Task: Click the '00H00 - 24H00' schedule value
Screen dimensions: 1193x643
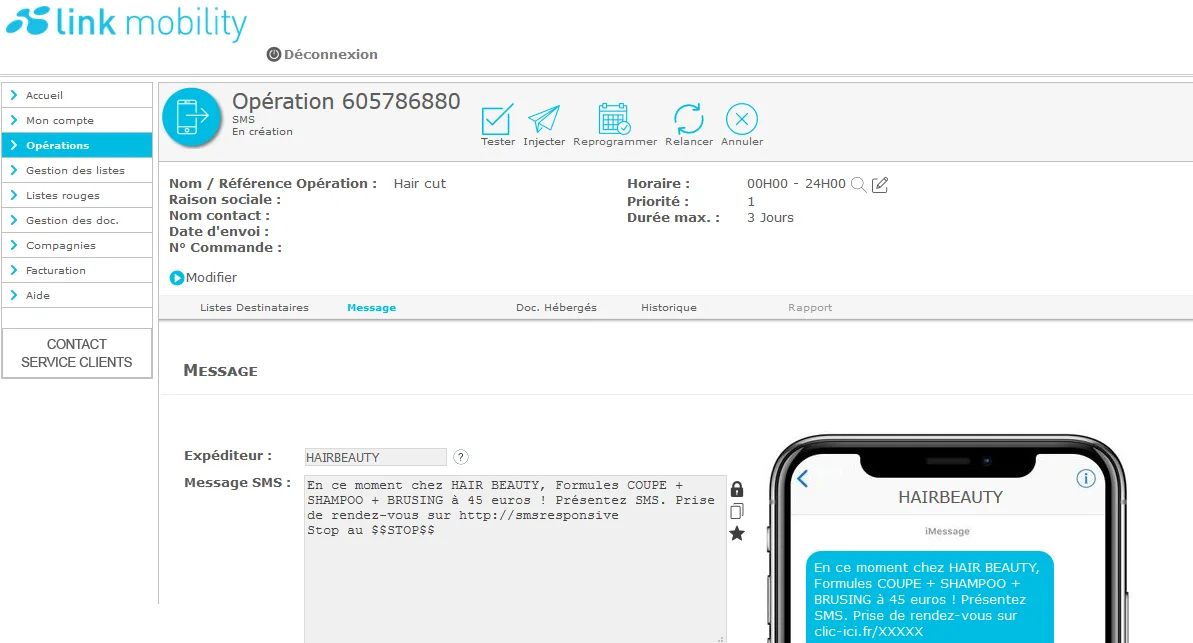Action: click(796, 183)
